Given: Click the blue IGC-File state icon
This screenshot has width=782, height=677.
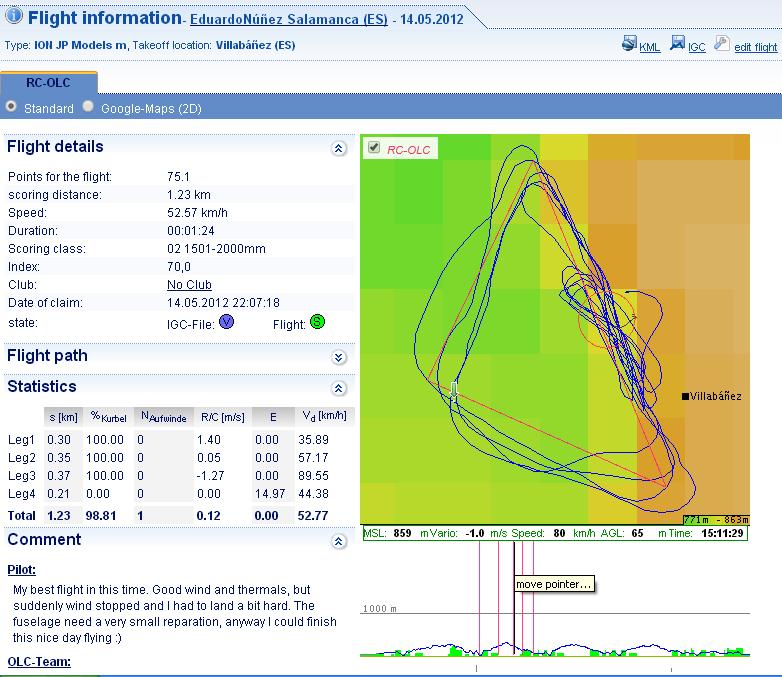Looking at the screenshot, I should (226, 321).
